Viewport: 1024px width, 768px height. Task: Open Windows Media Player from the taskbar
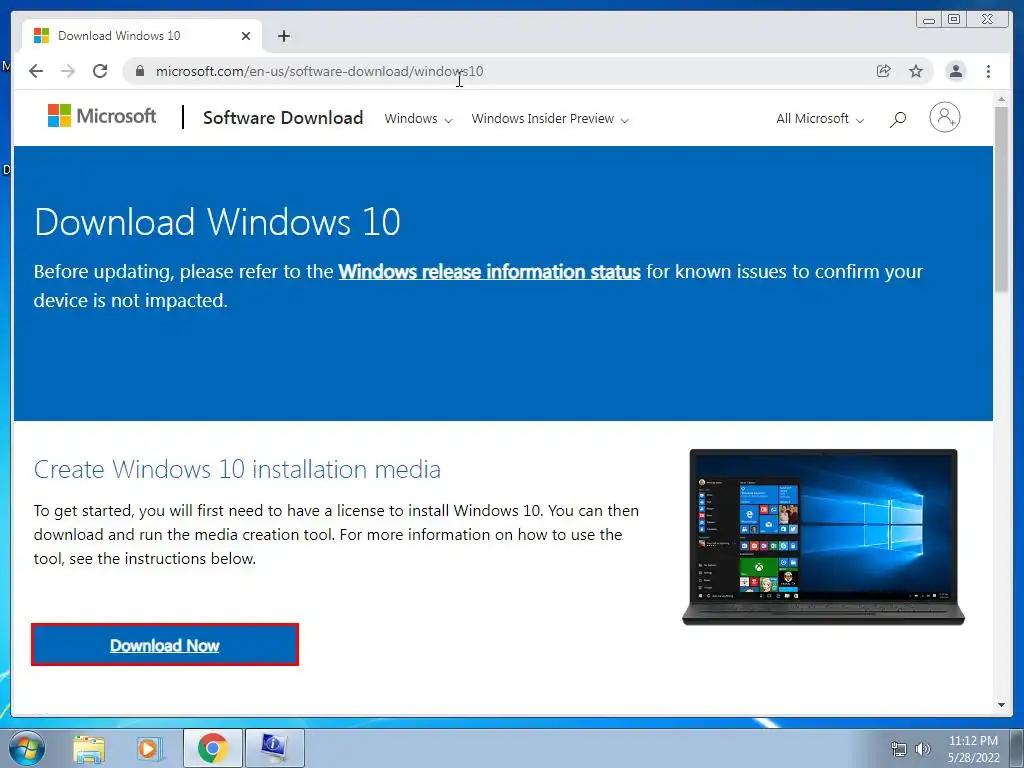pos(150,748)
